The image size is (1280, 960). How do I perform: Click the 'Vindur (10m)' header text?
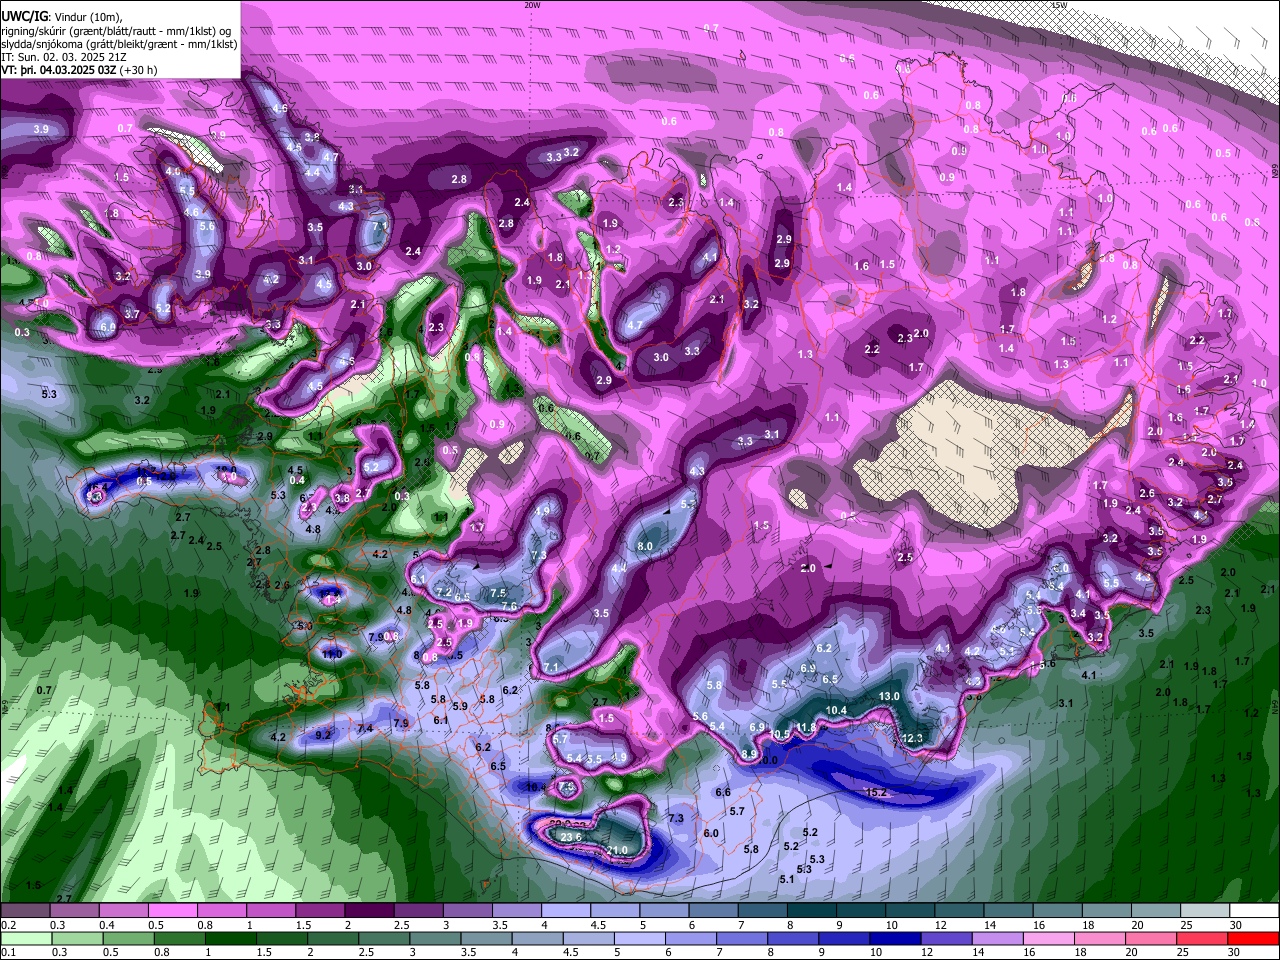89,17
